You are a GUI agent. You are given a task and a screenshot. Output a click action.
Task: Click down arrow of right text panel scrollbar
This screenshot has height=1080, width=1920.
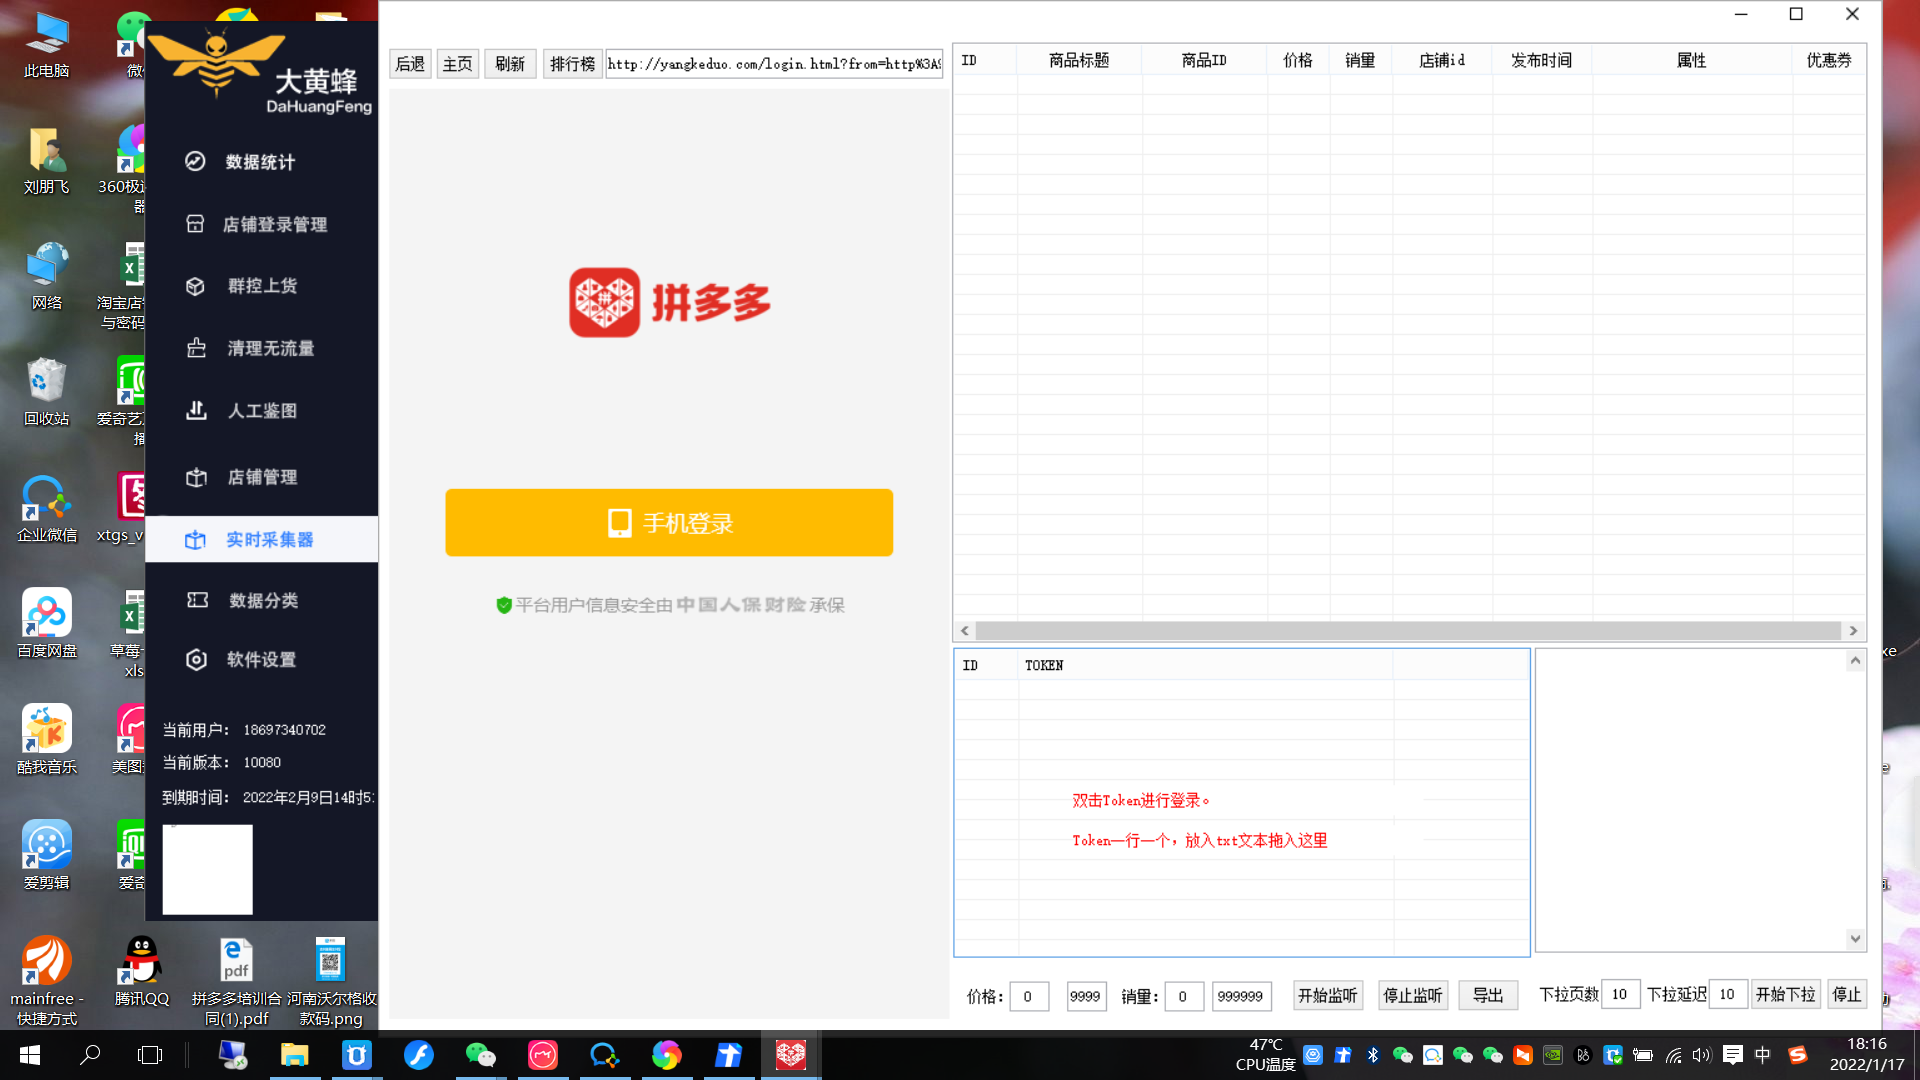[x=1855, y=938]
